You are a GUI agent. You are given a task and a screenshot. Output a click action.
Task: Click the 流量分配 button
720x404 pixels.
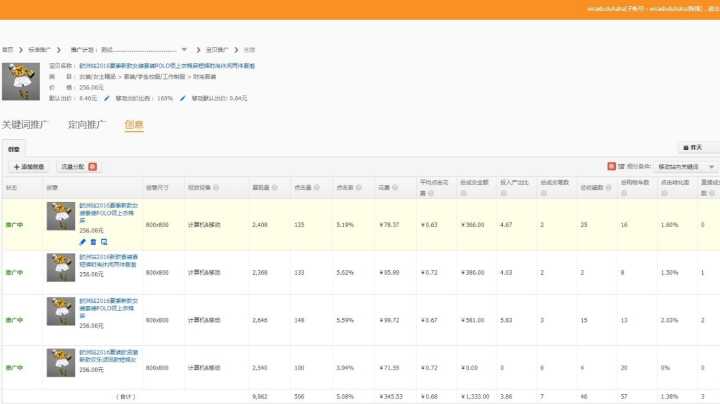click(73, 166)
